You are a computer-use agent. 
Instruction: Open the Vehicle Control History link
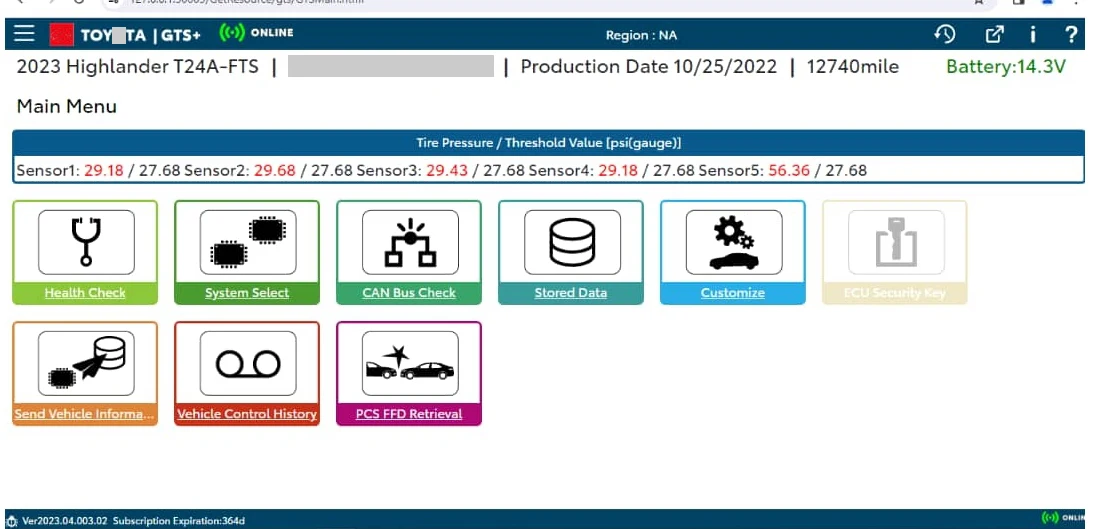point(247,414)
